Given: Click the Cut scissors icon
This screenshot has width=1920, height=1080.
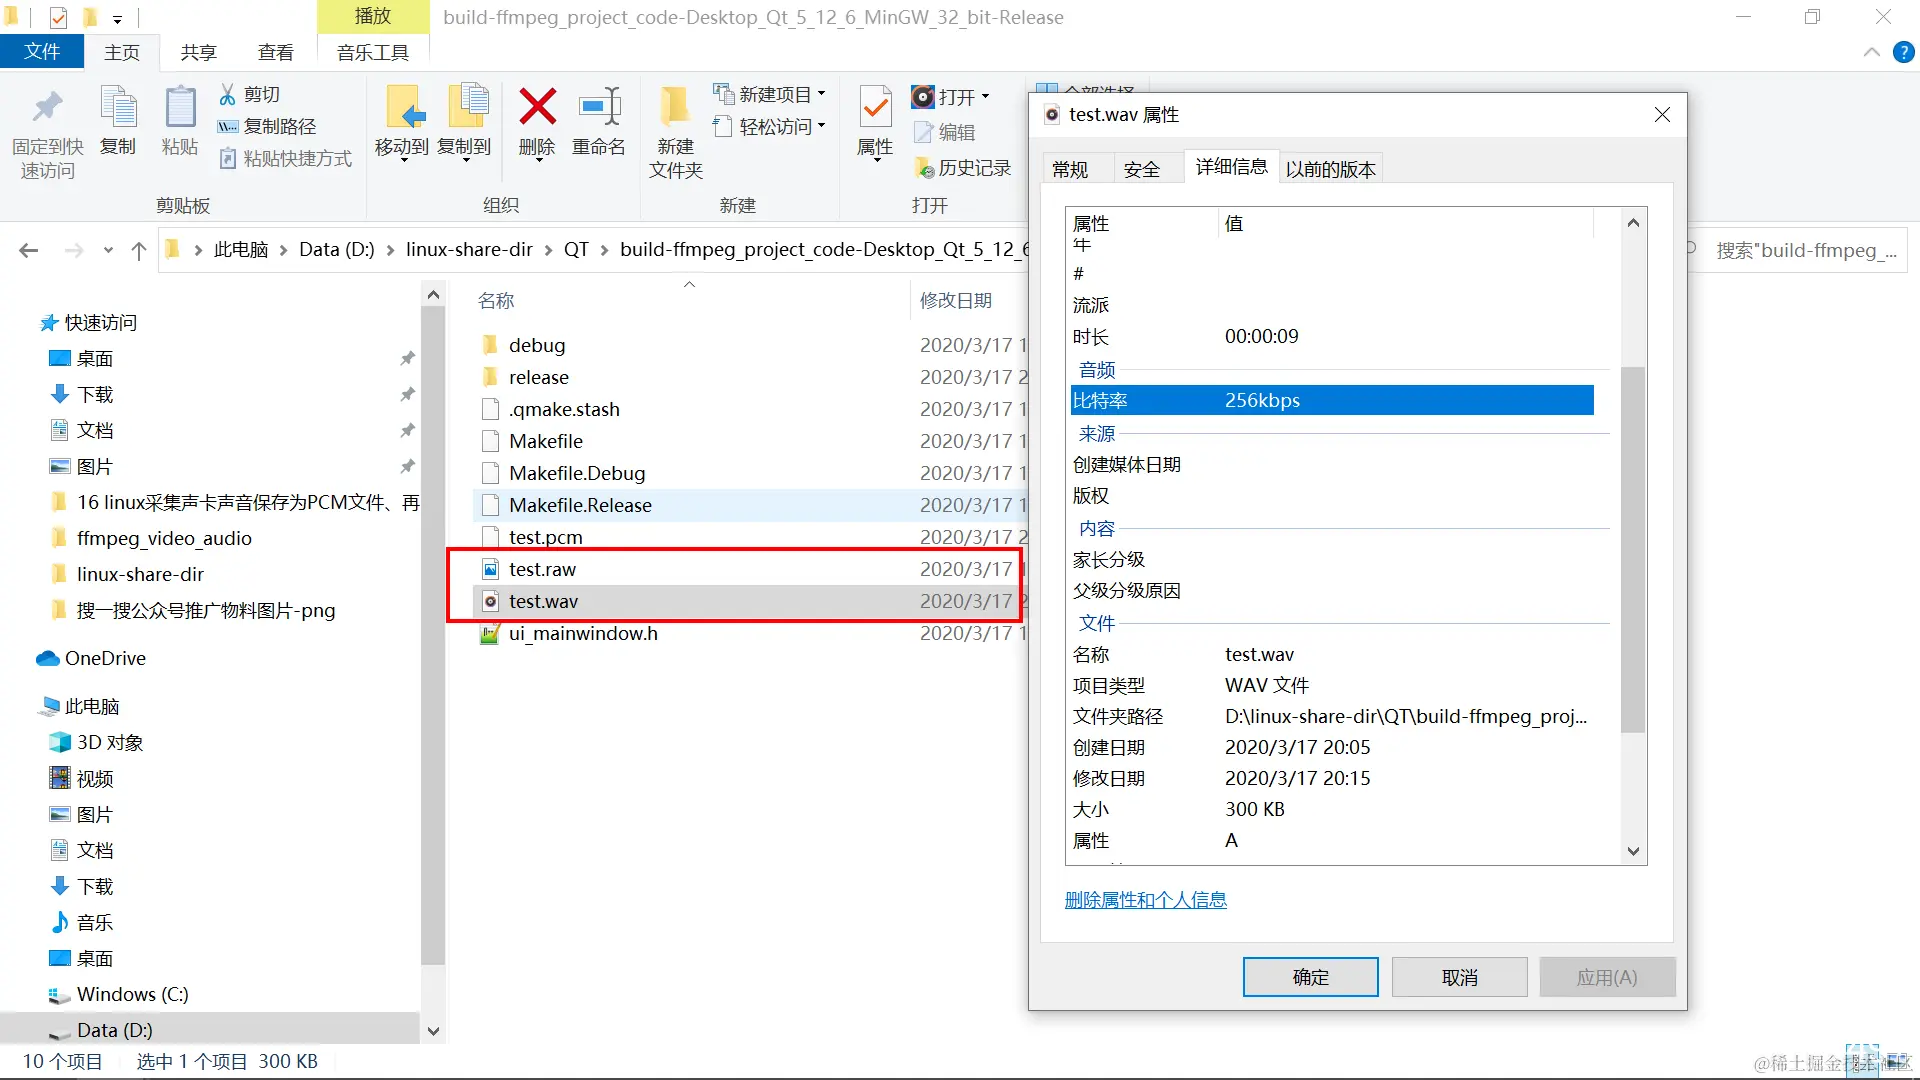Looking at the screenshot, I should 228,94.
